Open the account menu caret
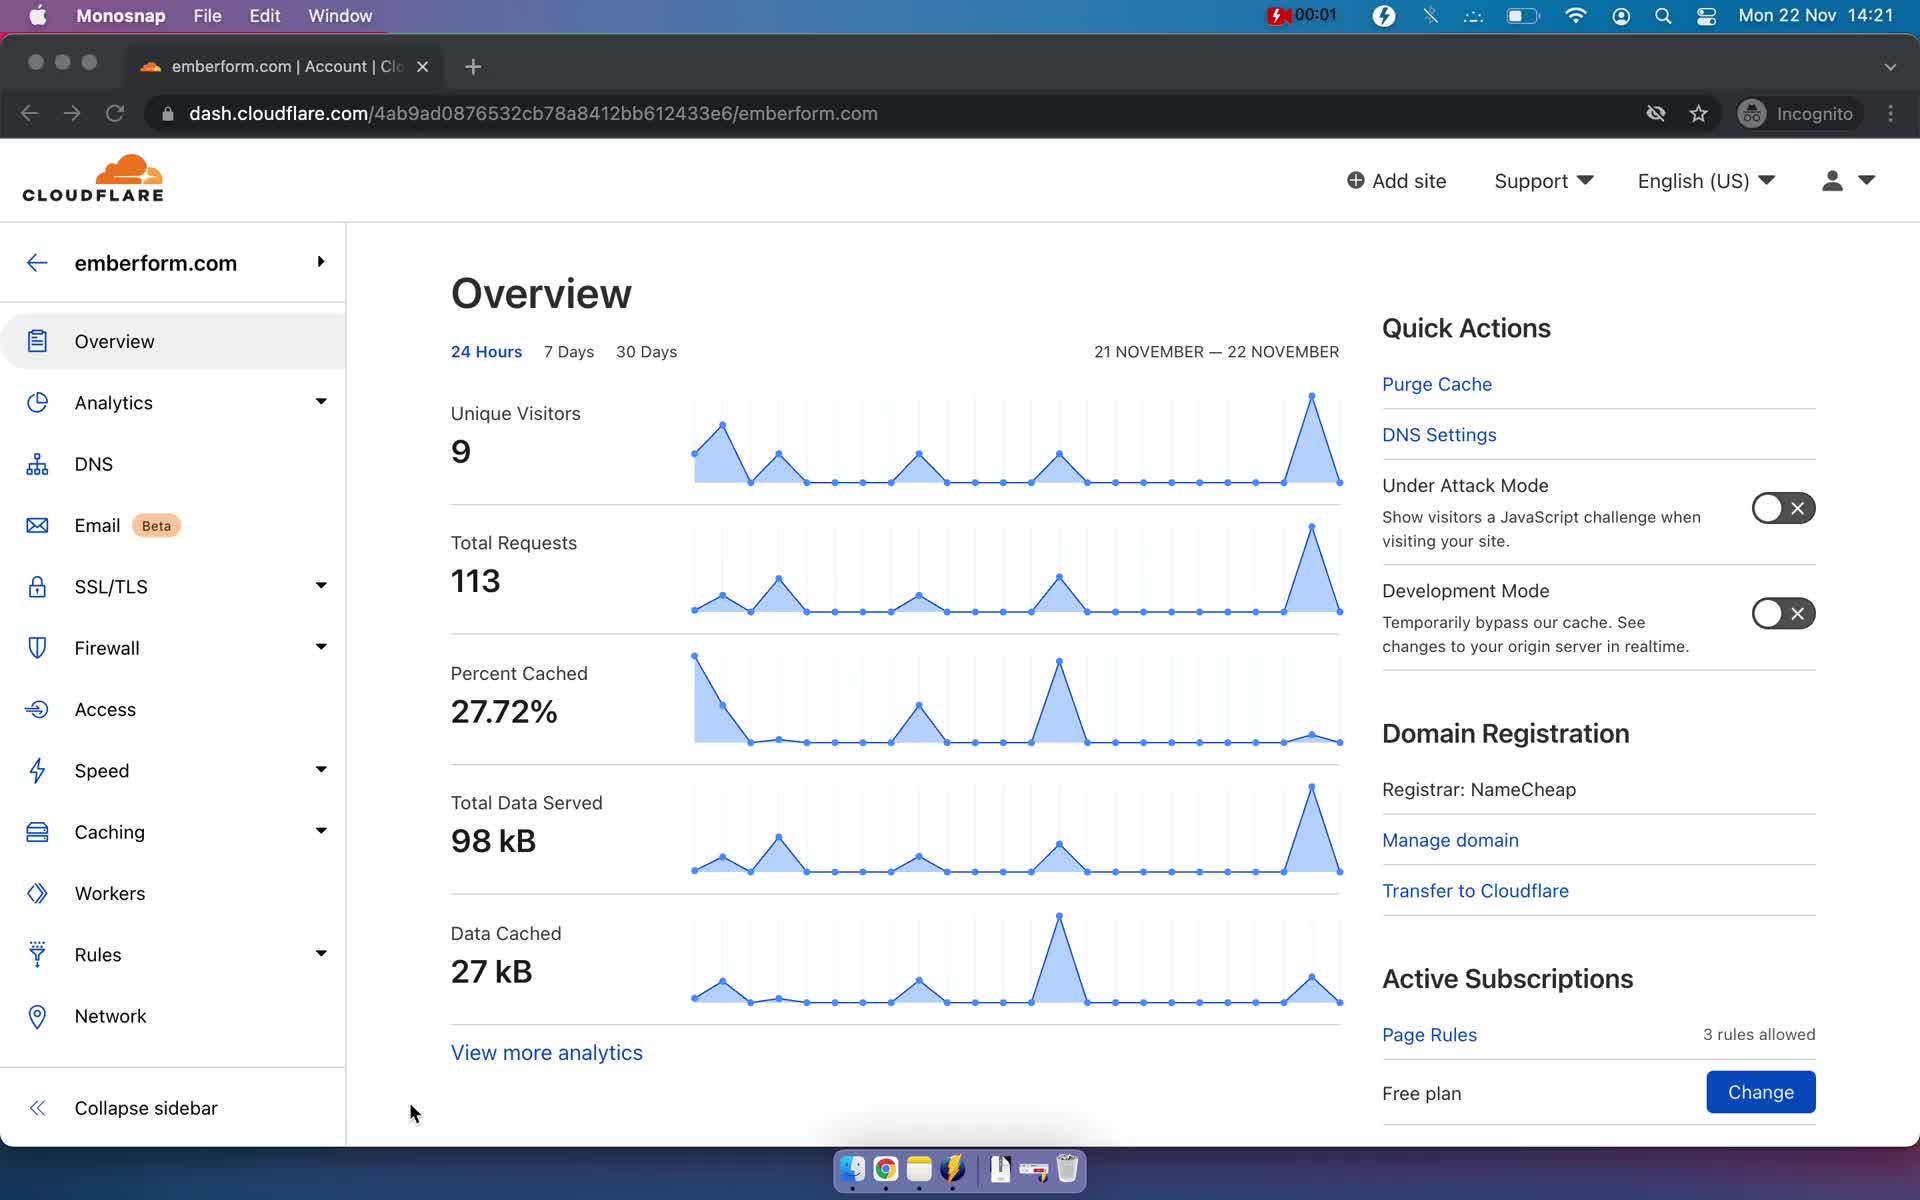Image resolution: width=1920 pixels, height=1200 pixels. pyautogui.click(x=1866, y=180)
